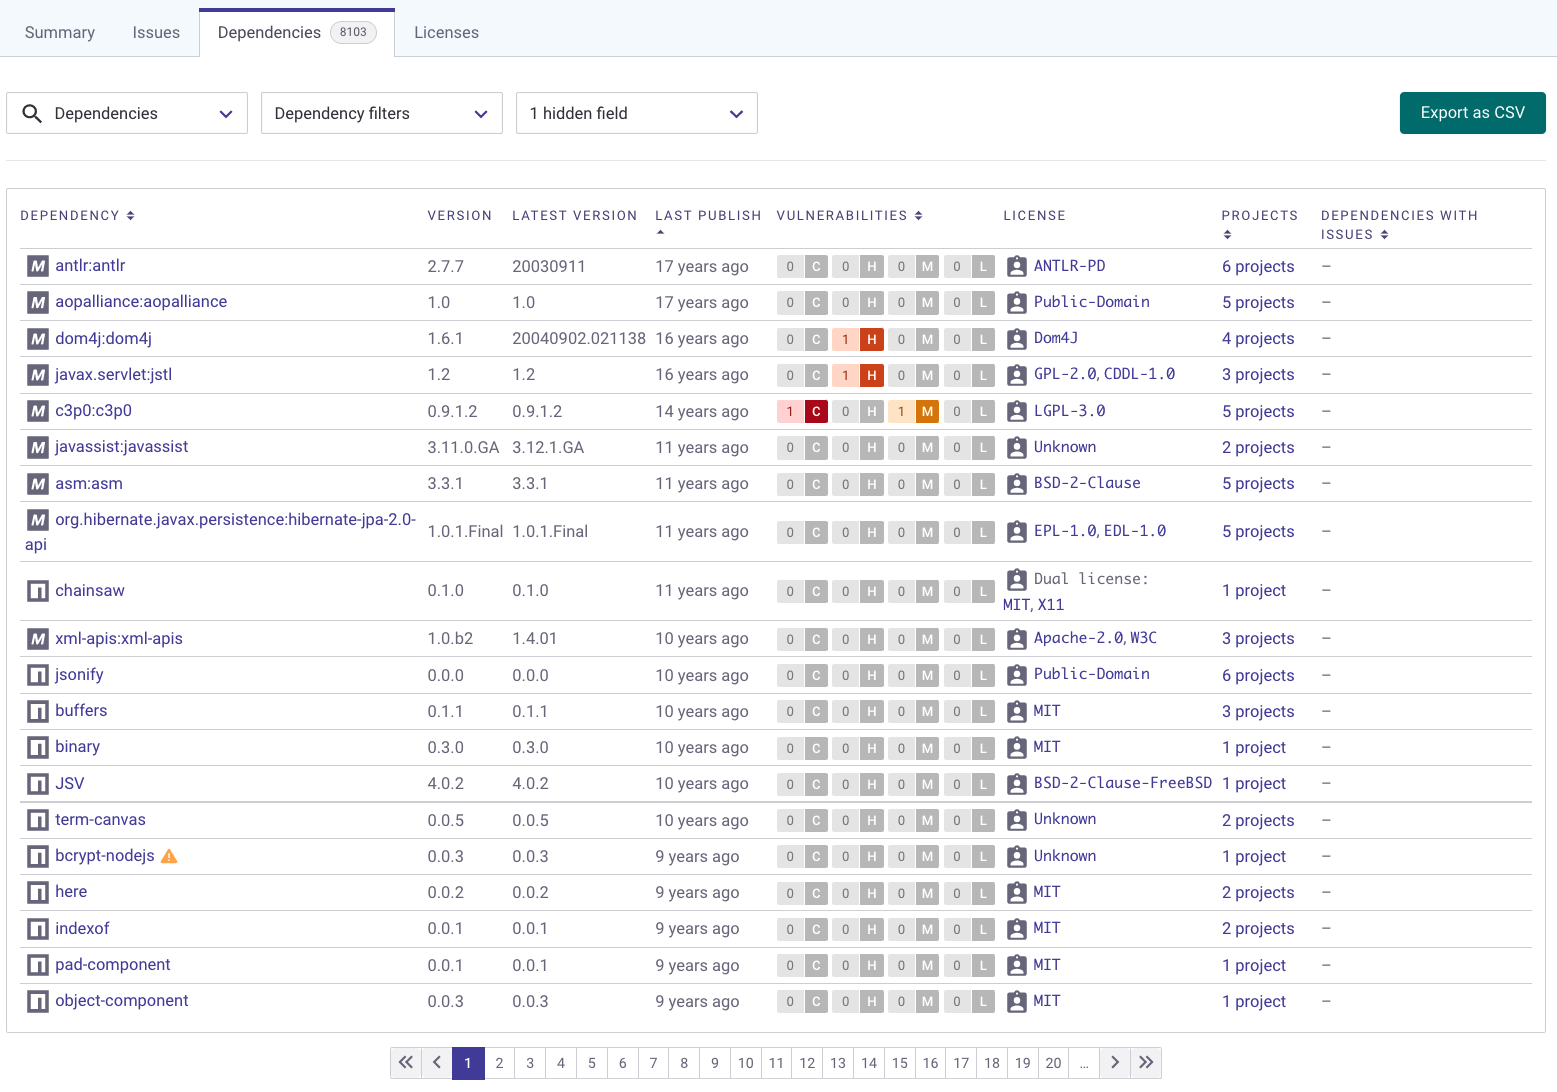
Task: Go to next page with right arrow
Action: coord(1115,1062)
